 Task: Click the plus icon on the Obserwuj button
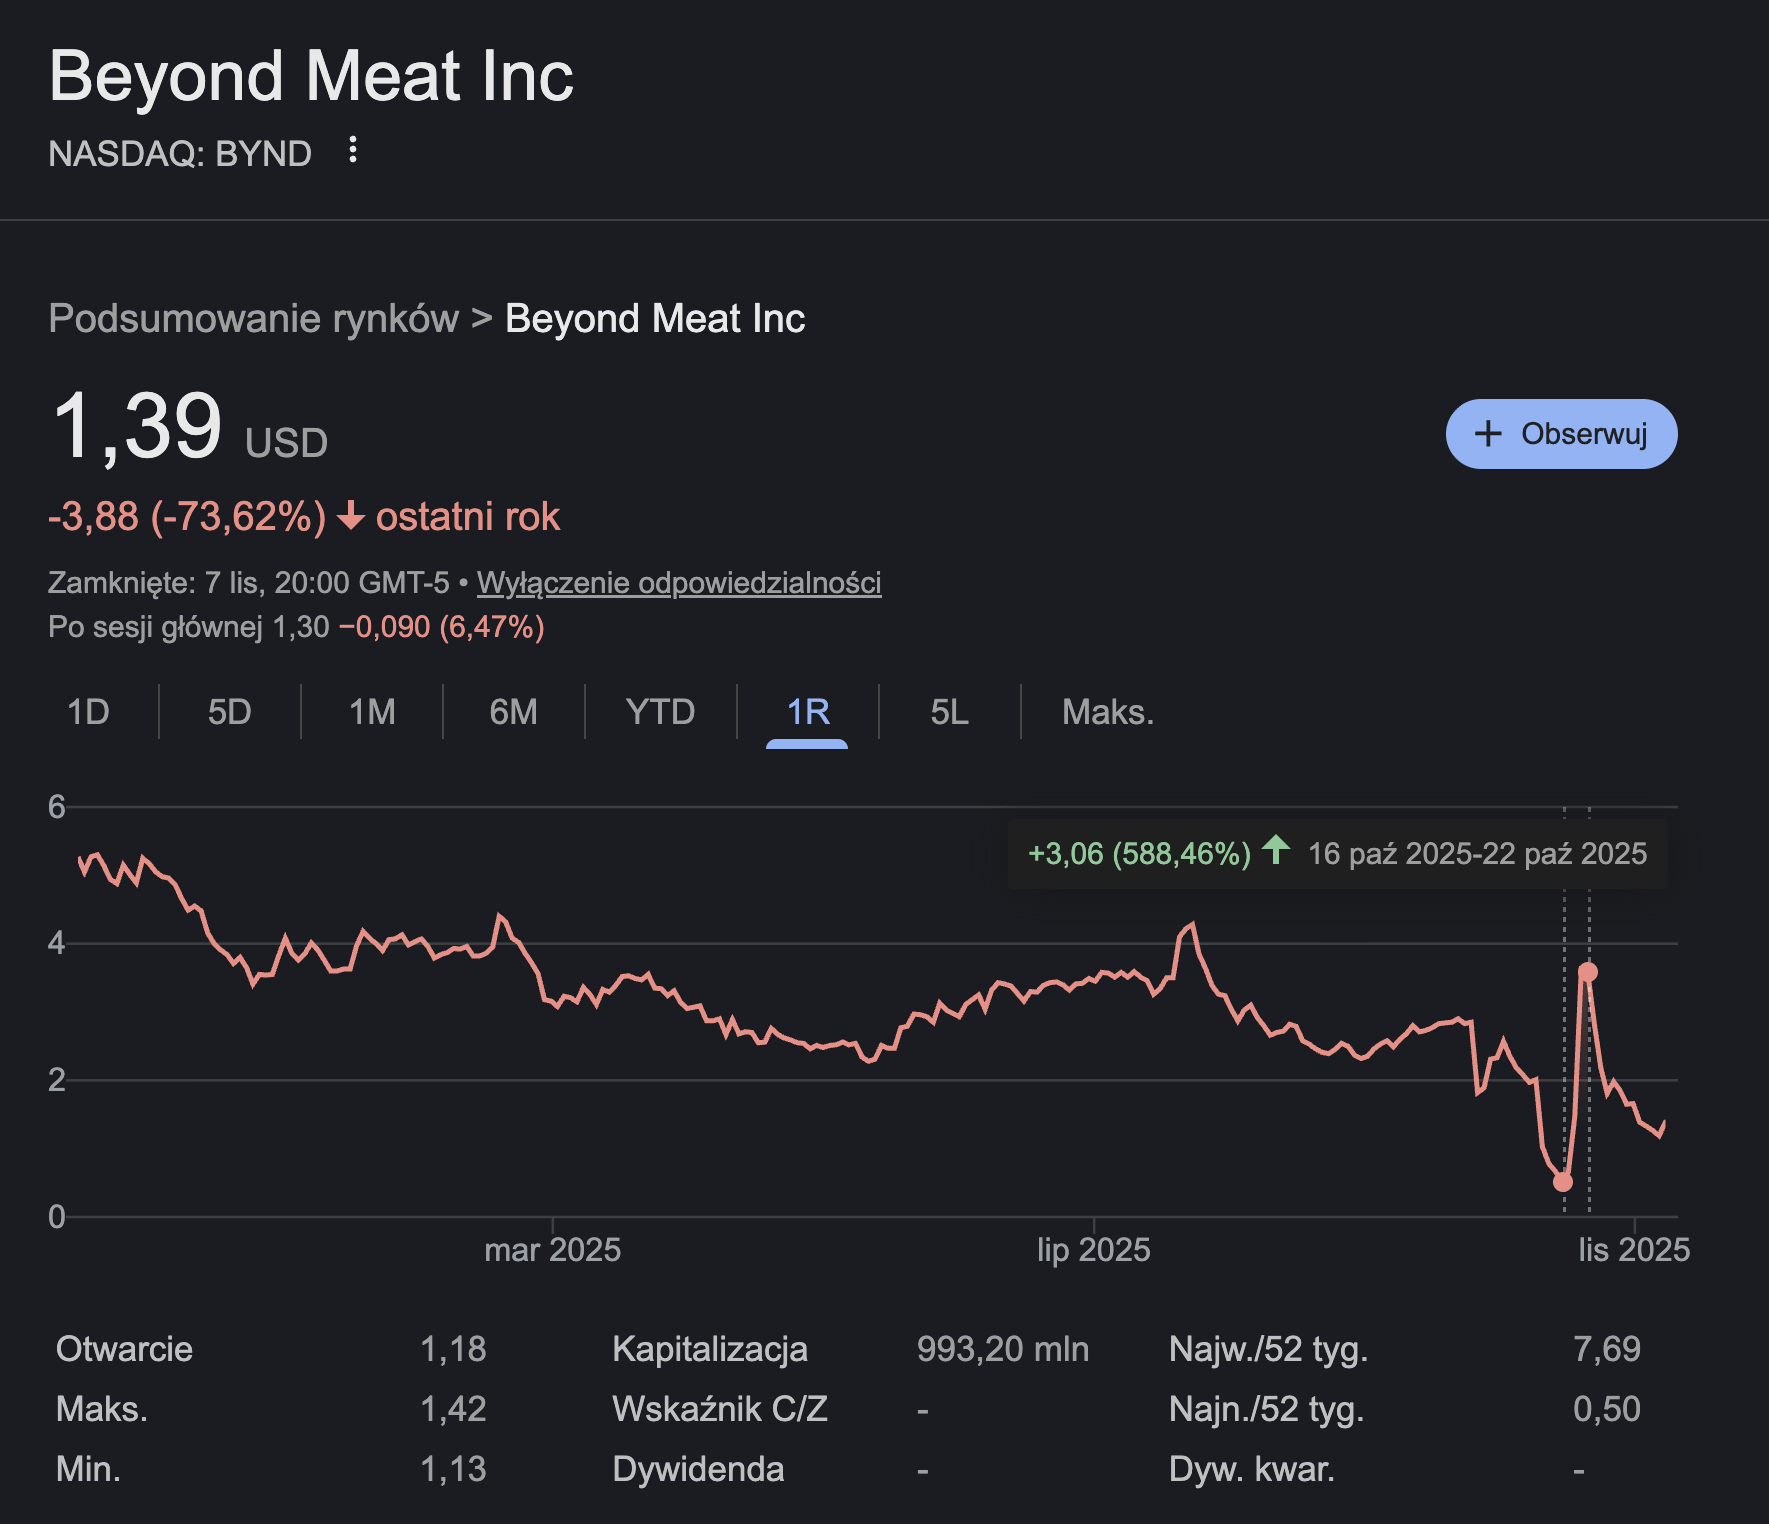1488,434
